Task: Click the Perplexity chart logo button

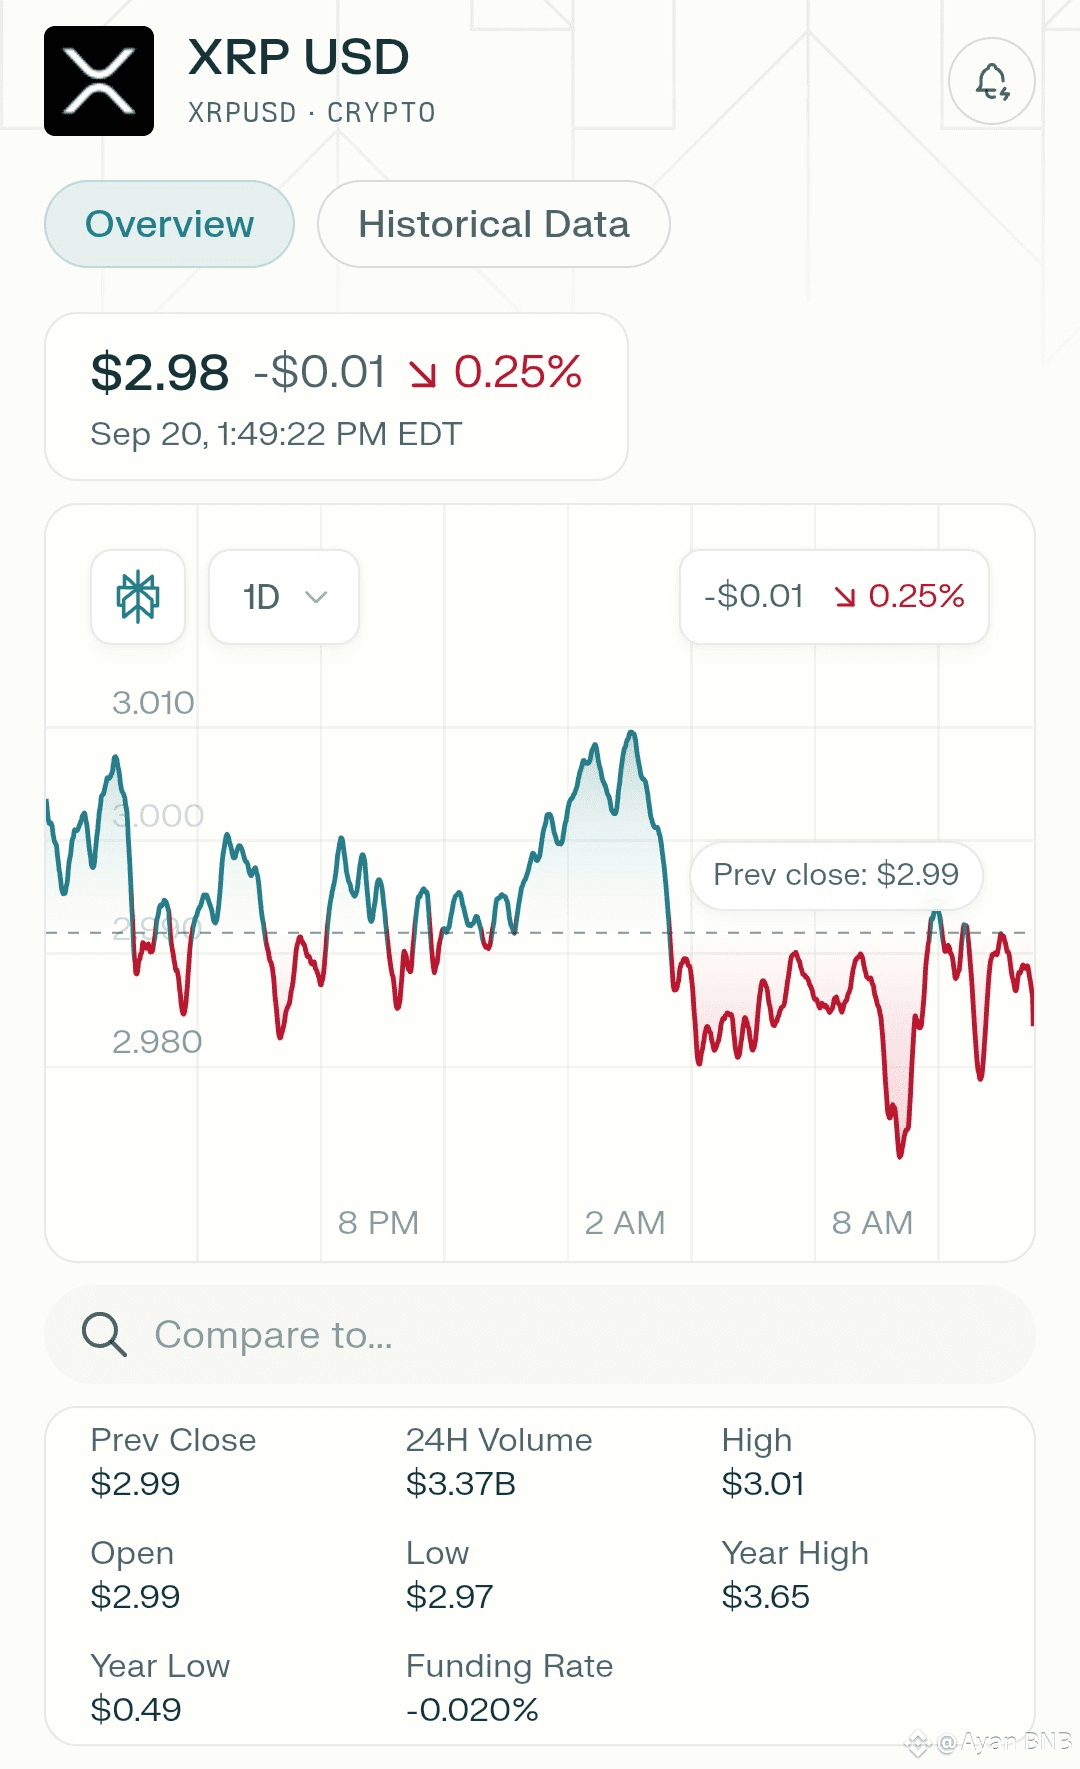Action: click(138, 597)
